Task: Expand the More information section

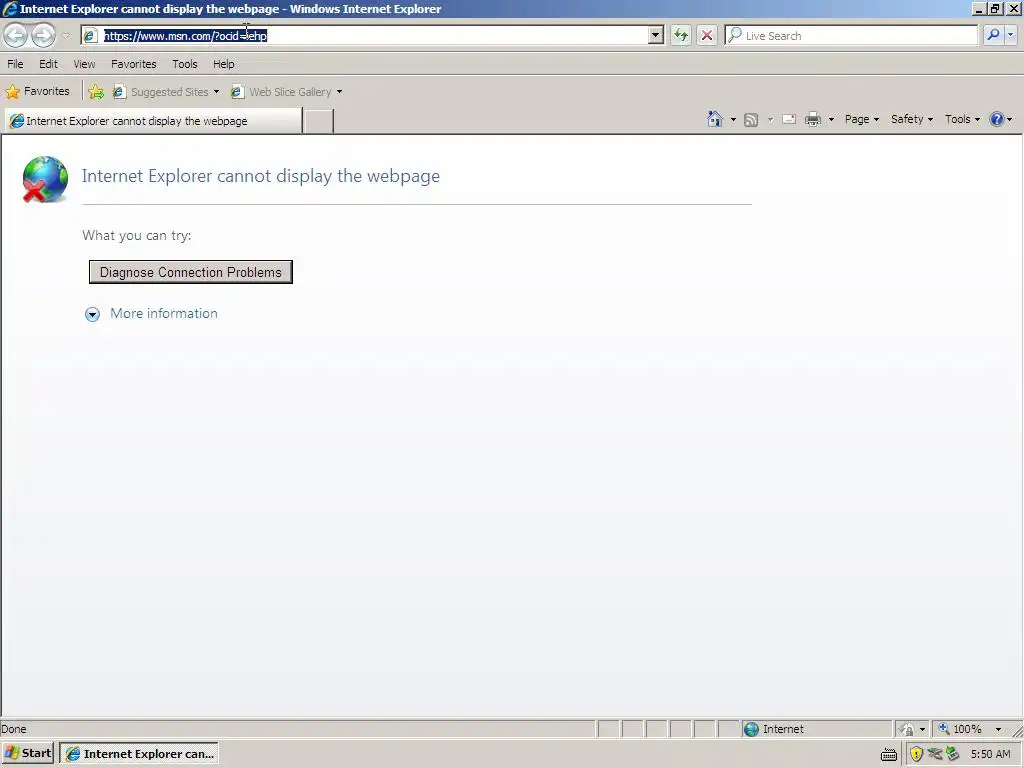Action: (152, 314)
